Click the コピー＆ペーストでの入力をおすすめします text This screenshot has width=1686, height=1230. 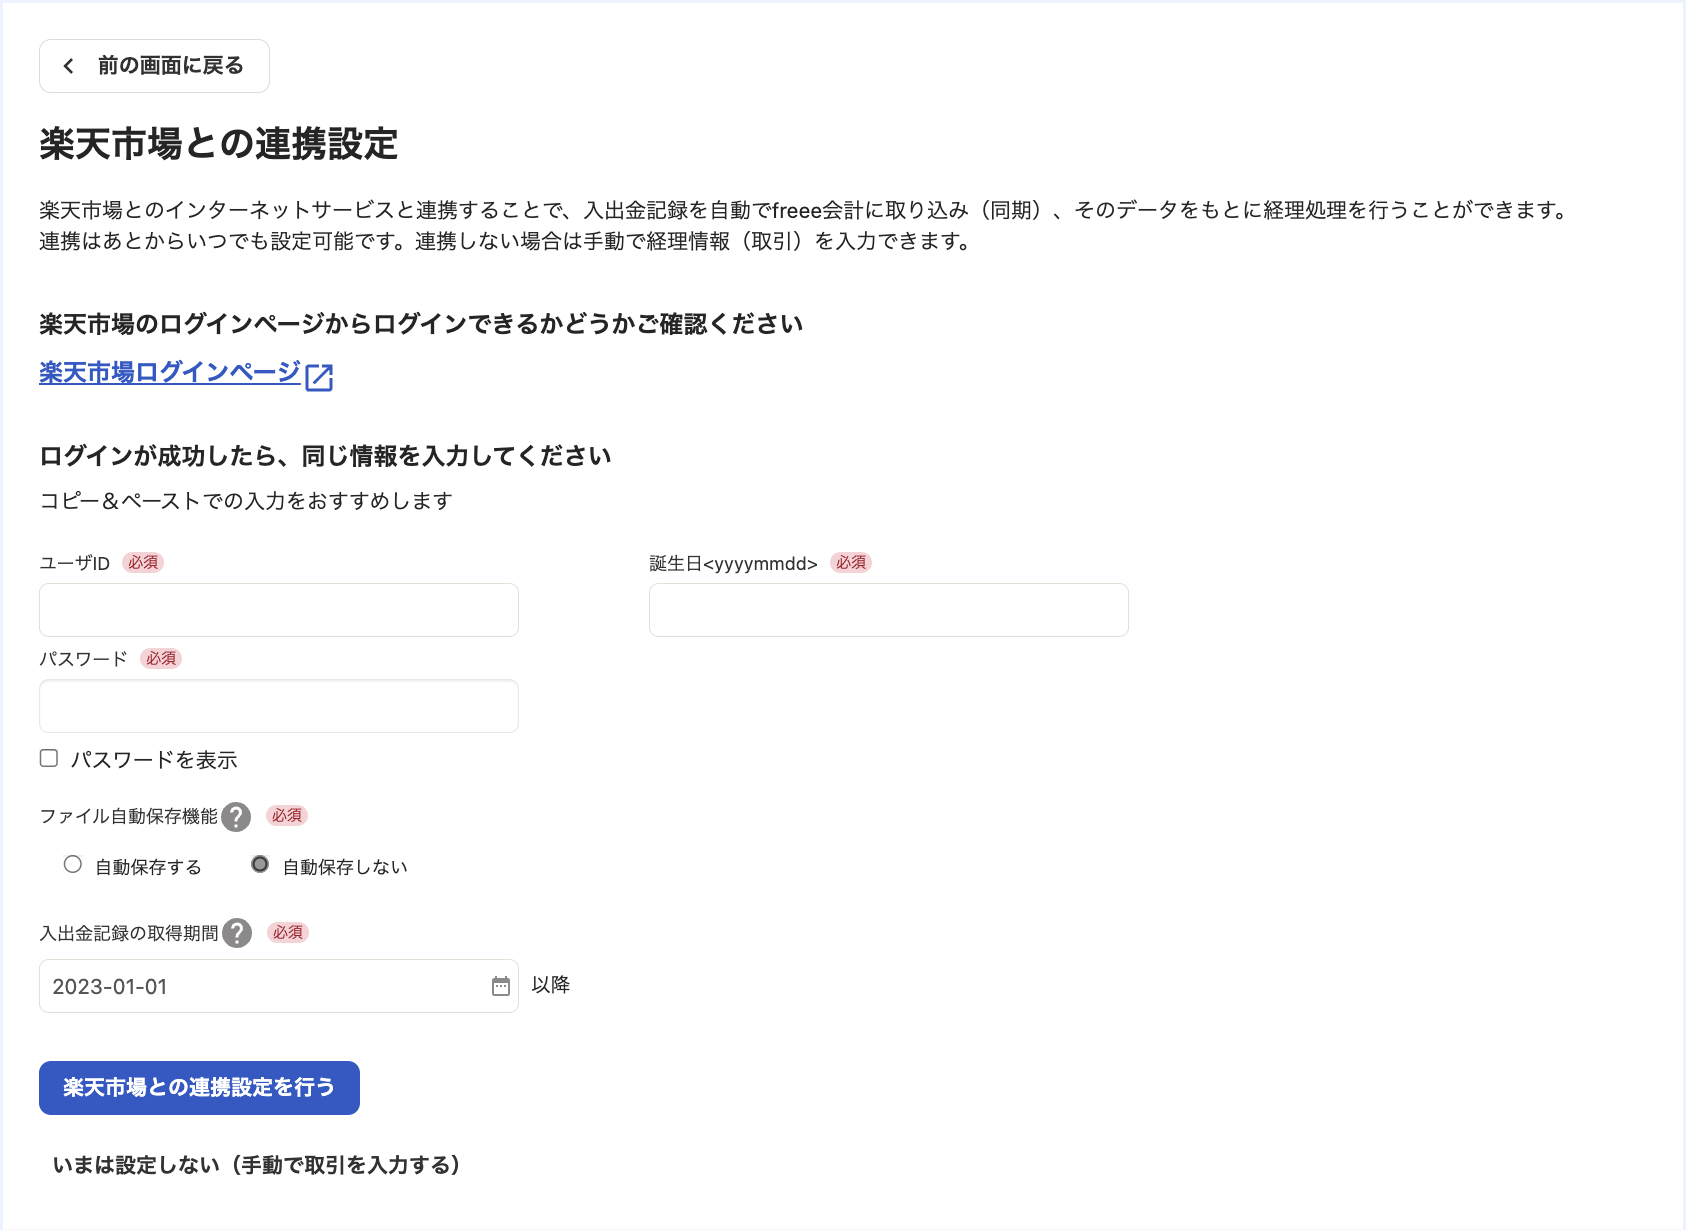click(x=246, y=501)
